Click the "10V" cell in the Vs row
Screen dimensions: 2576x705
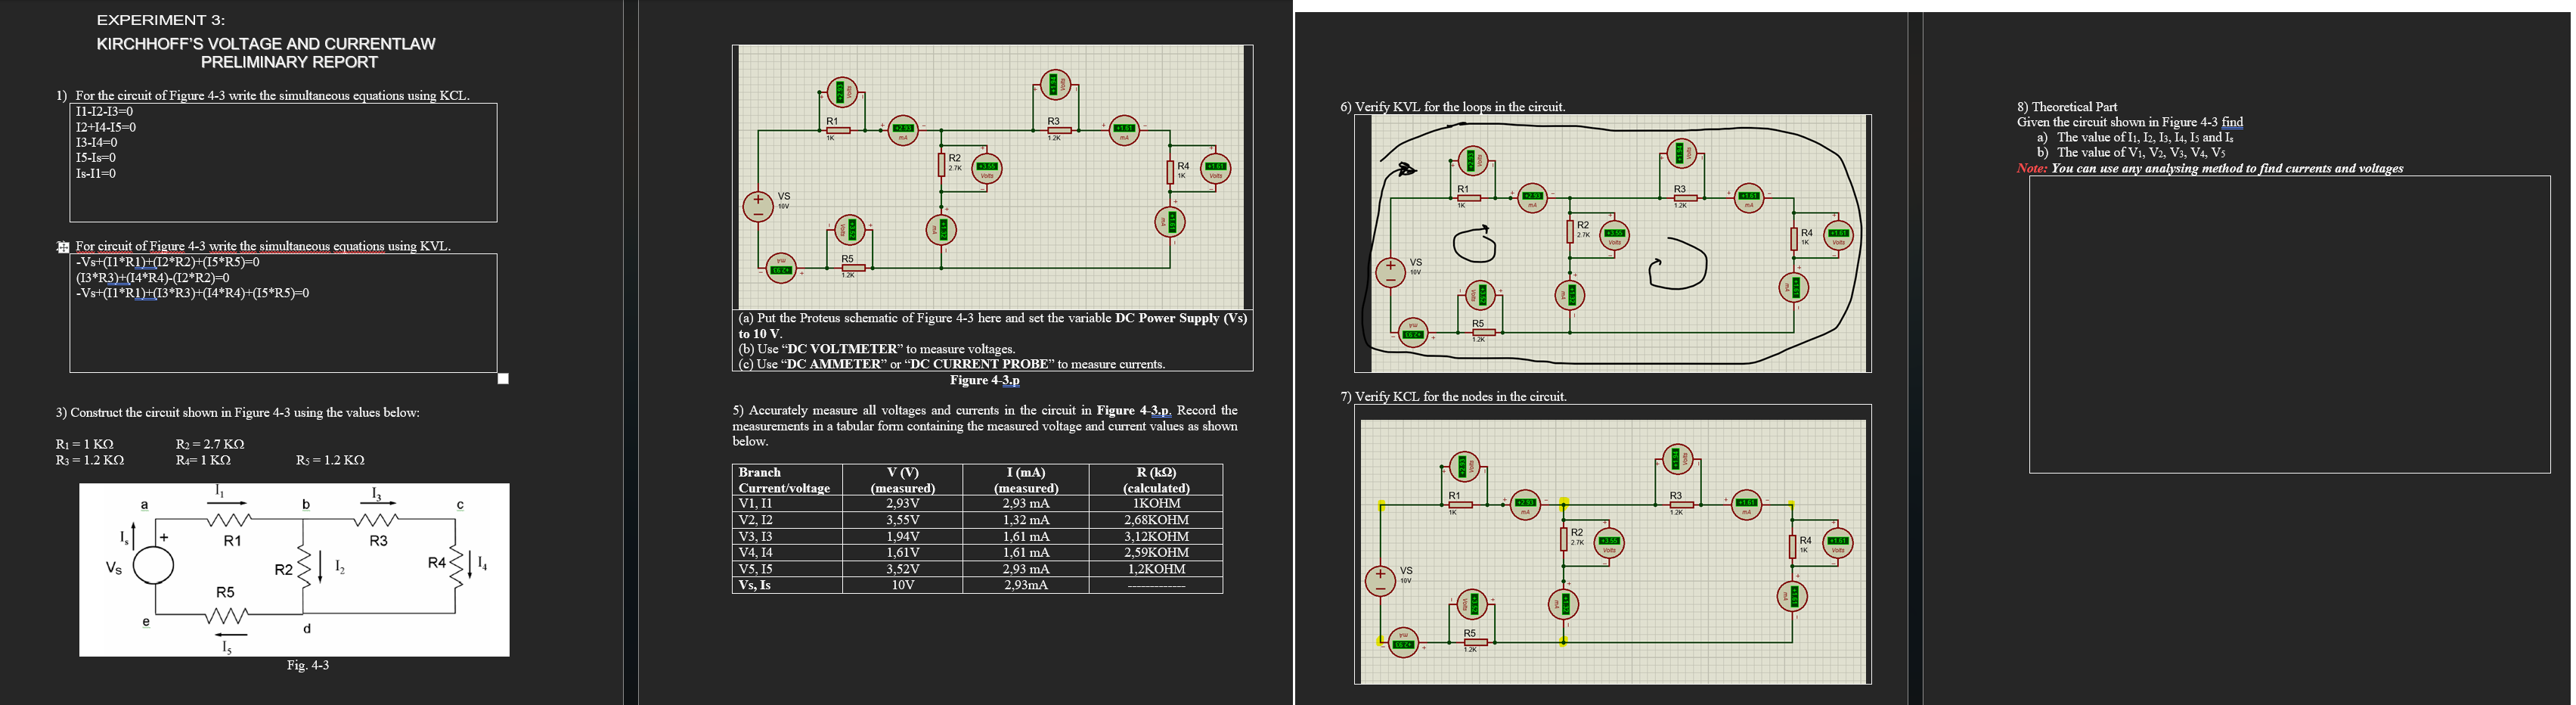click(x=903, y=585)
